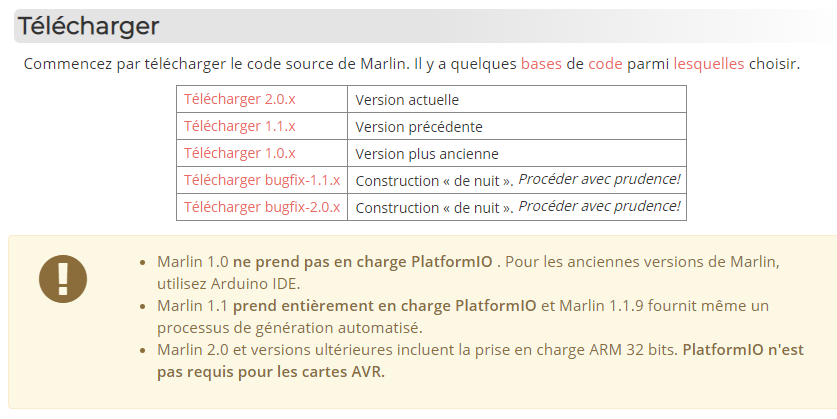Select the Télécharger bugfix-1.1.x link
The width and height of the screenshot is (837, 419).
(262, 180)
